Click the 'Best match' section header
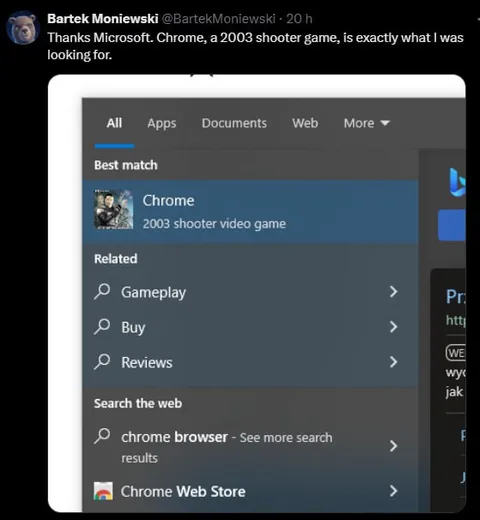 pyautogui.click(x=126, y=165)
